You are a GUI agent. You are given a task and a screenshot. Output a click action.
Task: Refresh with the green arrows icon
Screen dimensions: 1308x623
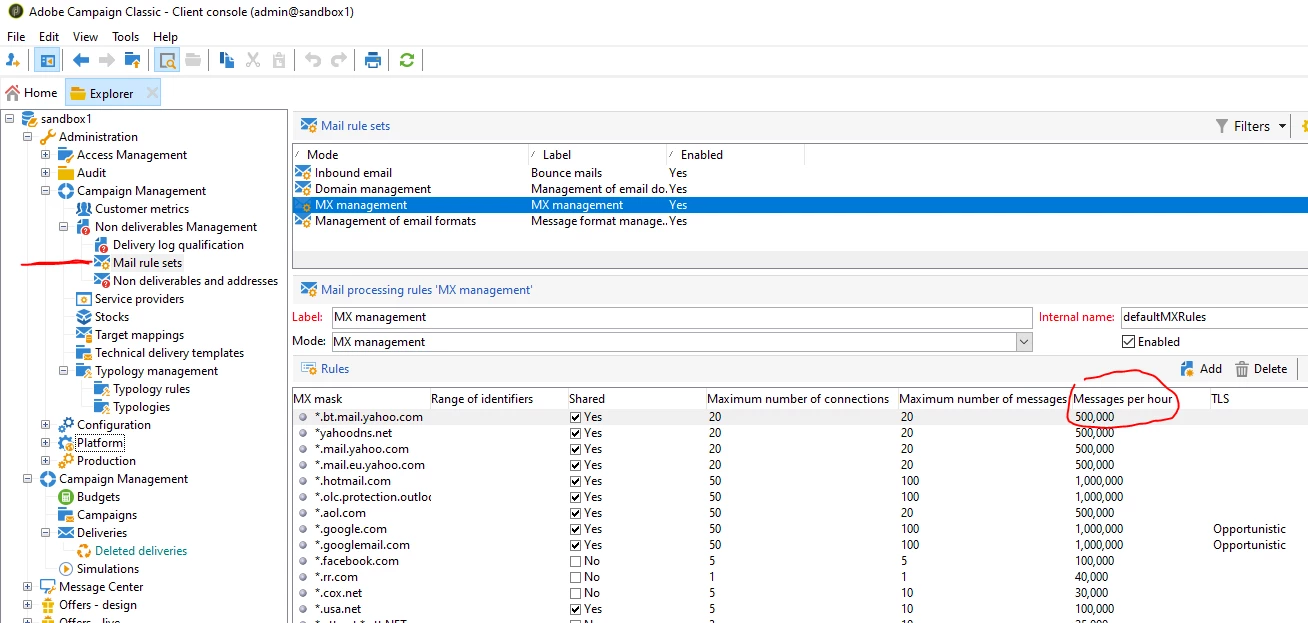coord(406,60)
